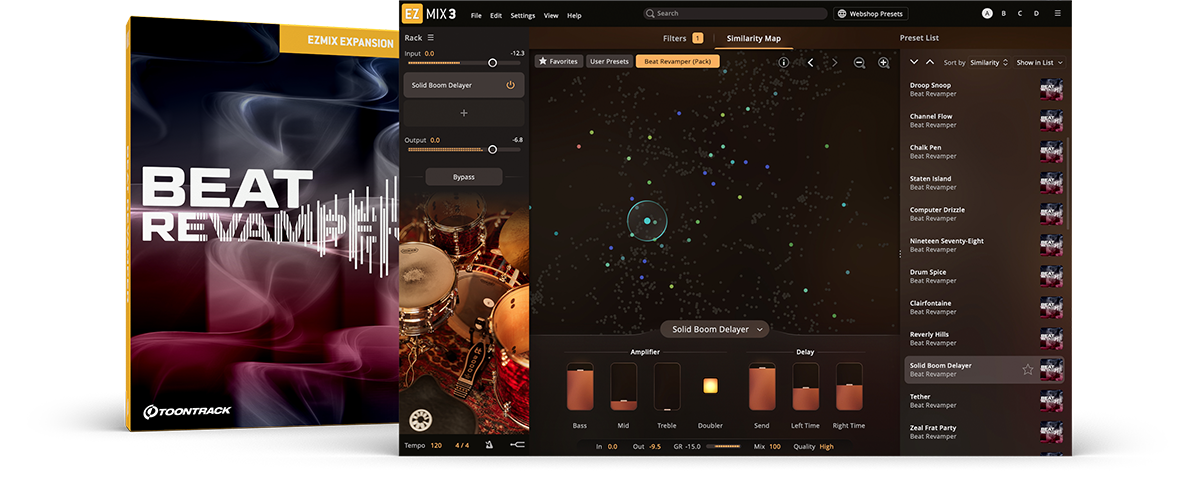Select the Reverly Hills preset

984,338
